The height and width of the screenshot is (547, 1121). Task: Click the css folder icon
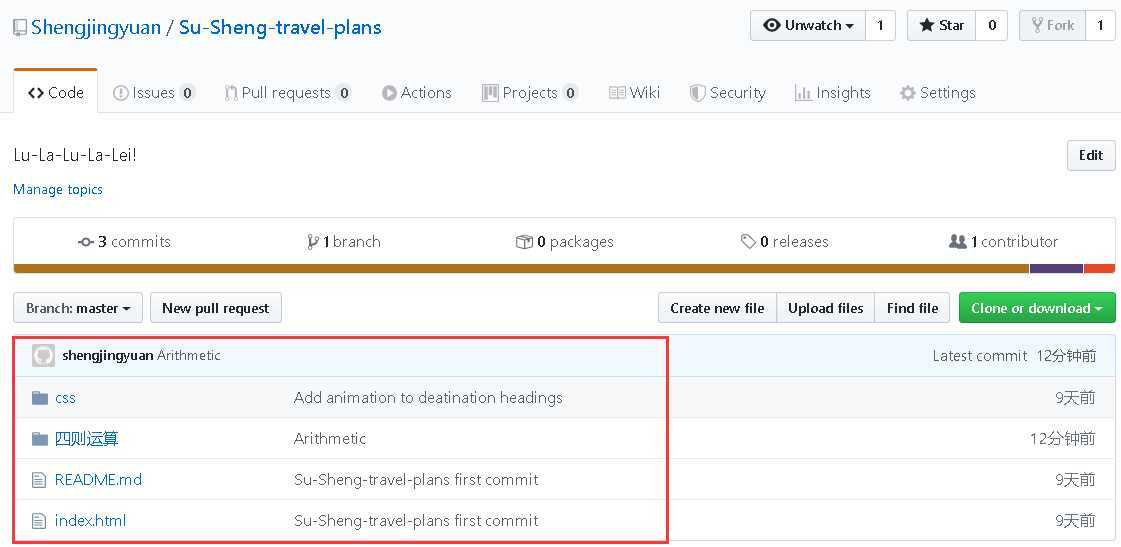click(x=40, y=398)
